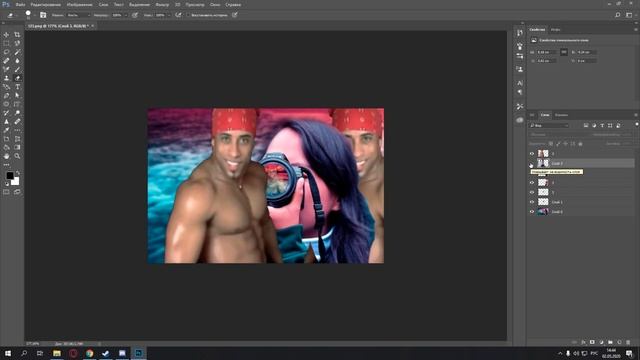This screenshot has height=360, width=640.
Task: Open the Изображение menu
Action: pos(80,4)
